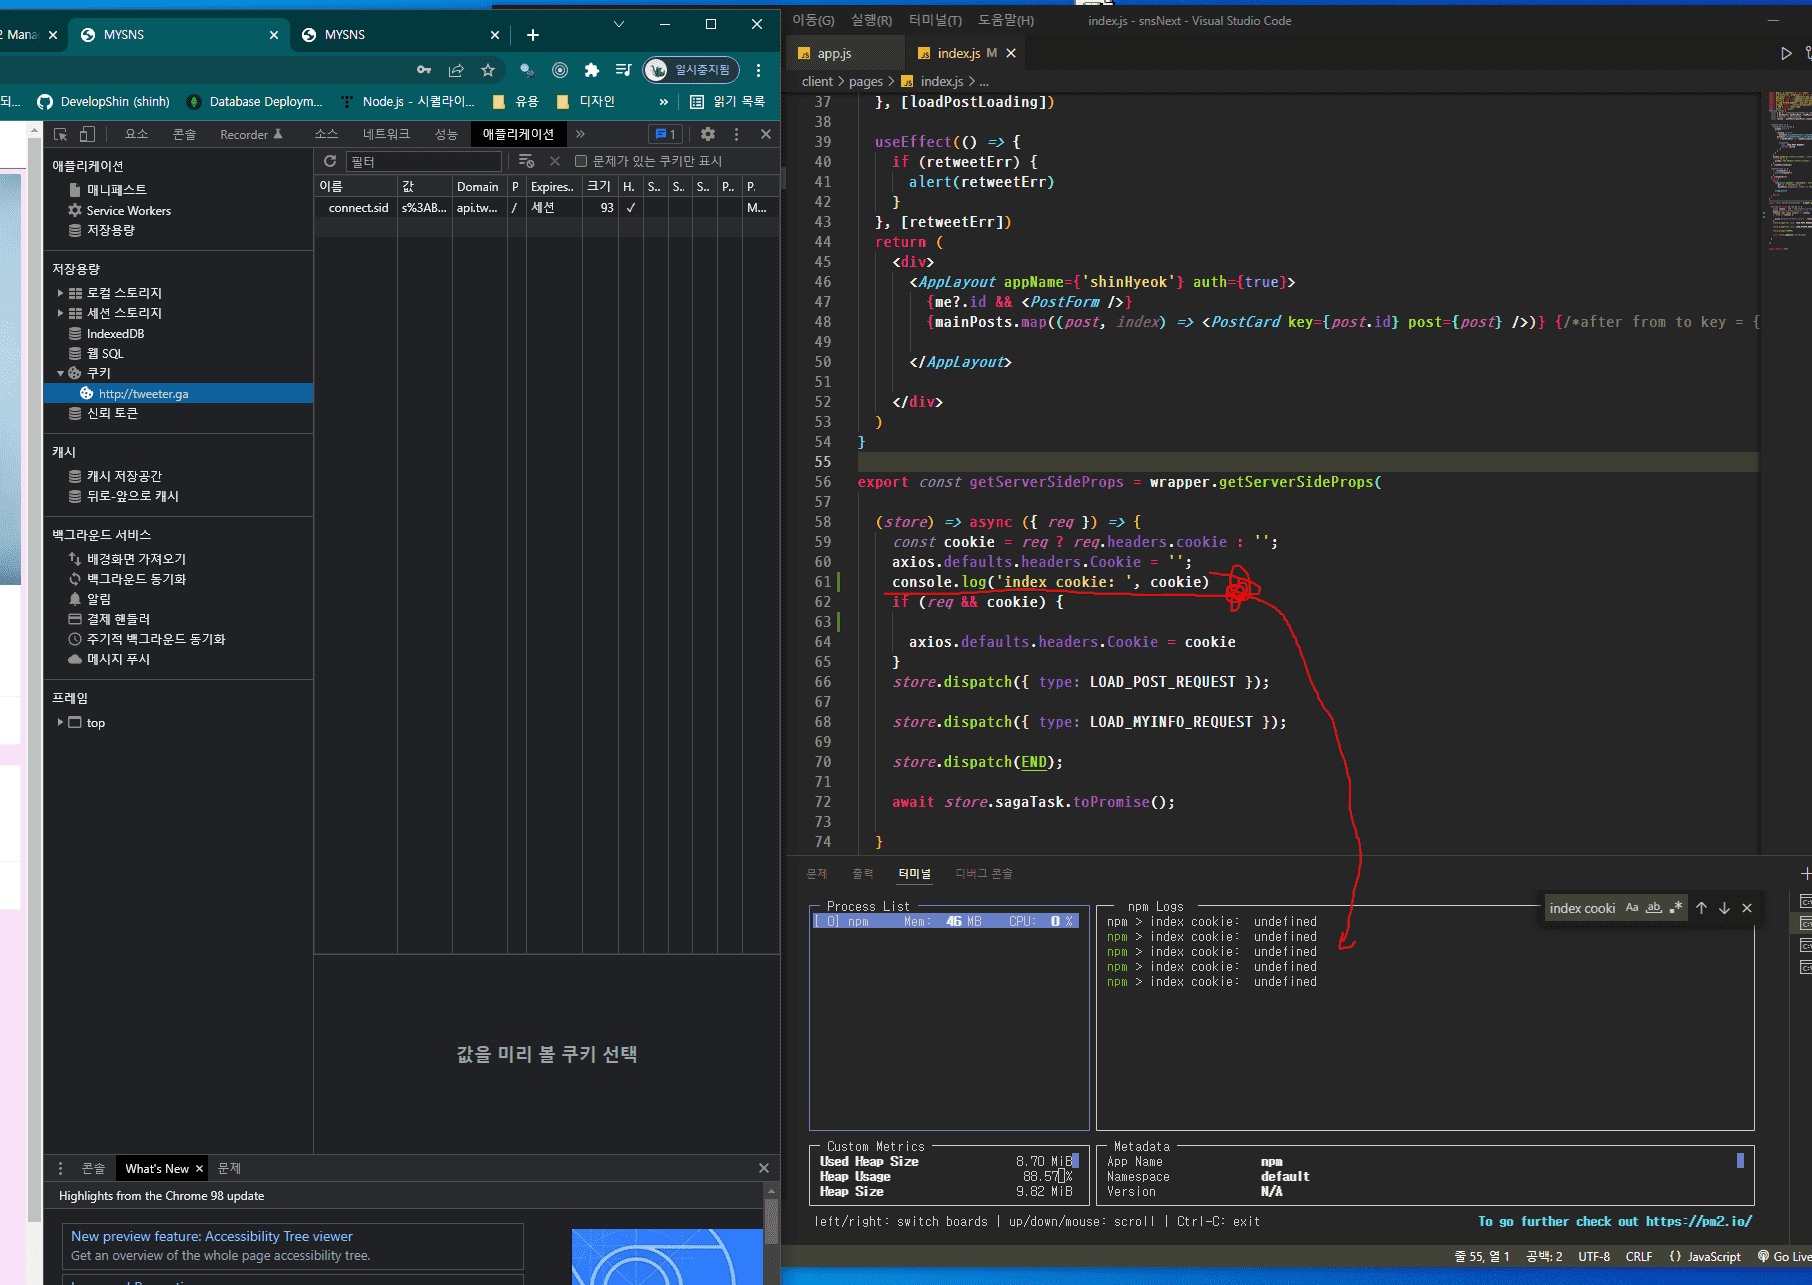Click the Chrome extensions puzzle icon
1812x1285 pixels.
click(x=591, y=70)
